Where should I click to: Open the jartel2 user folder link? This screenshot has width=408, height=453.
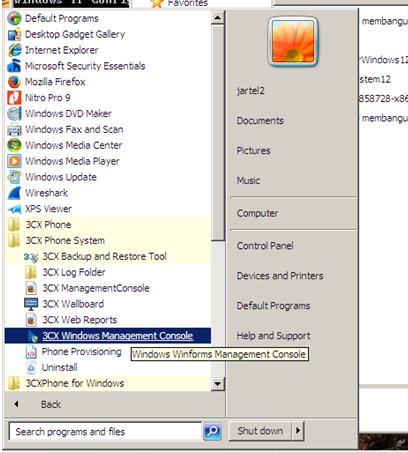tap(251, 91)
